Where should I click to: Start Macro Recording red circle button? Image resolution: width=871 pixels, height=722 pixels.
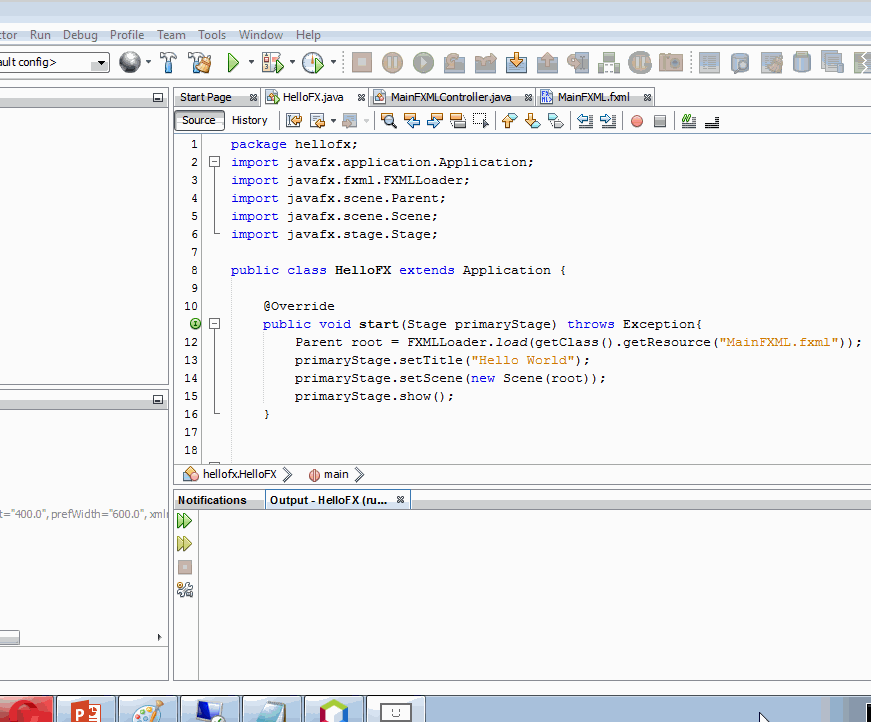tap(637, 121)
